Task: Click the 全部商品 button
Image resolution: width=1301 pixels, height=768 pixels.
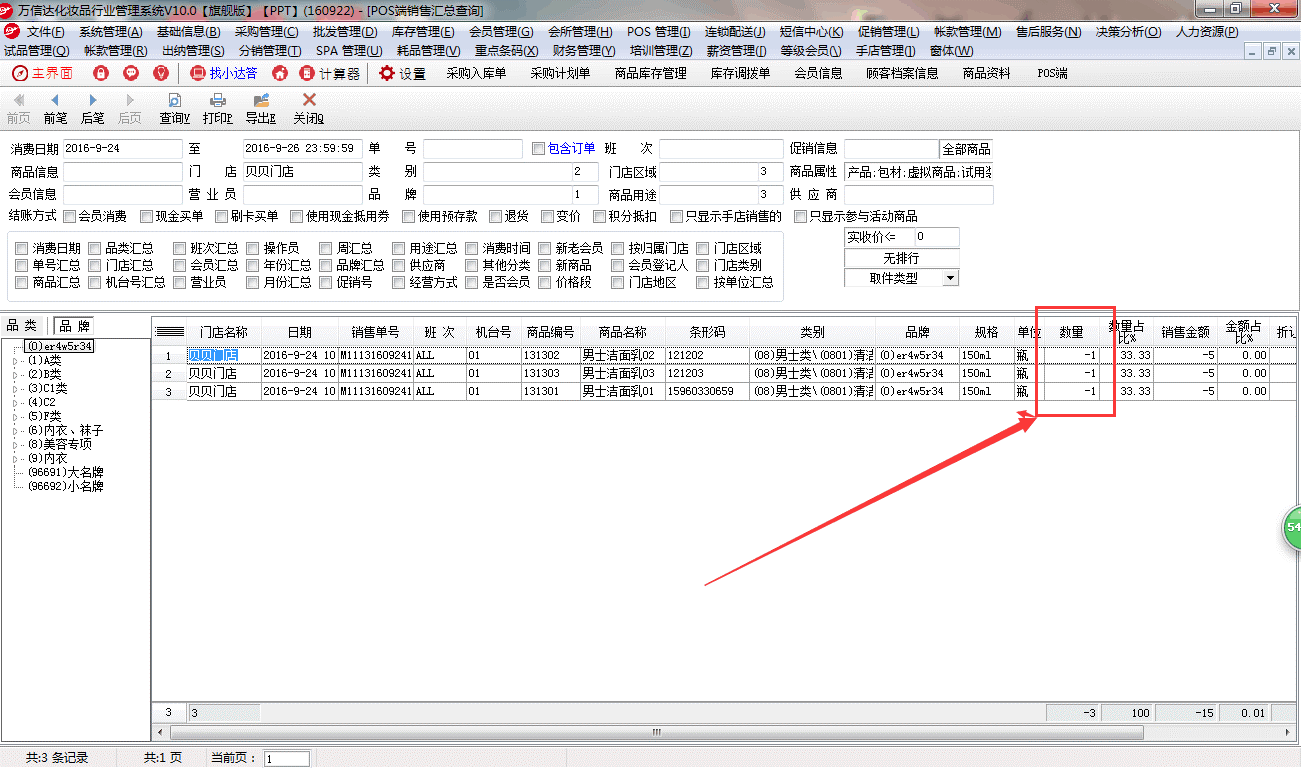Action: 966,148
